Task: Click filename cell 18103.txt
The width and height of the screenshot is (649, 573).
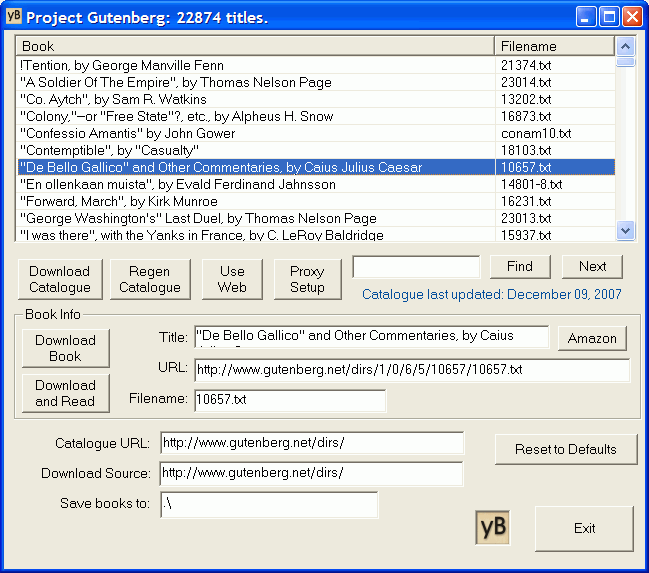Action: click(555, 150)
